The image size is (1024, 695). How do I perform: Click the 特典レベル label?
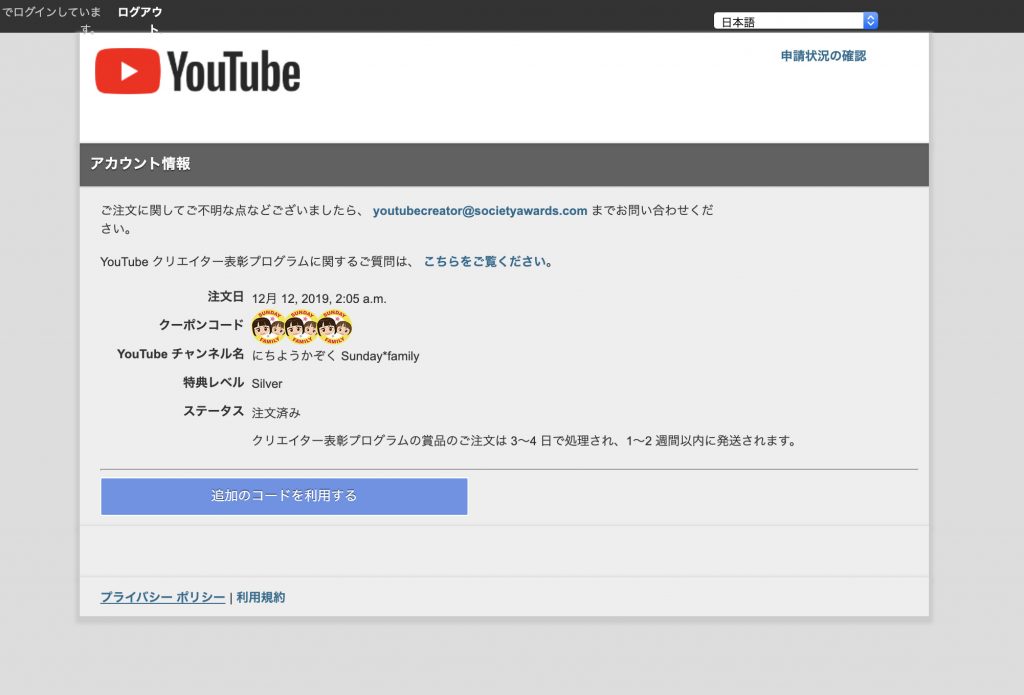[x=213, y=383]
